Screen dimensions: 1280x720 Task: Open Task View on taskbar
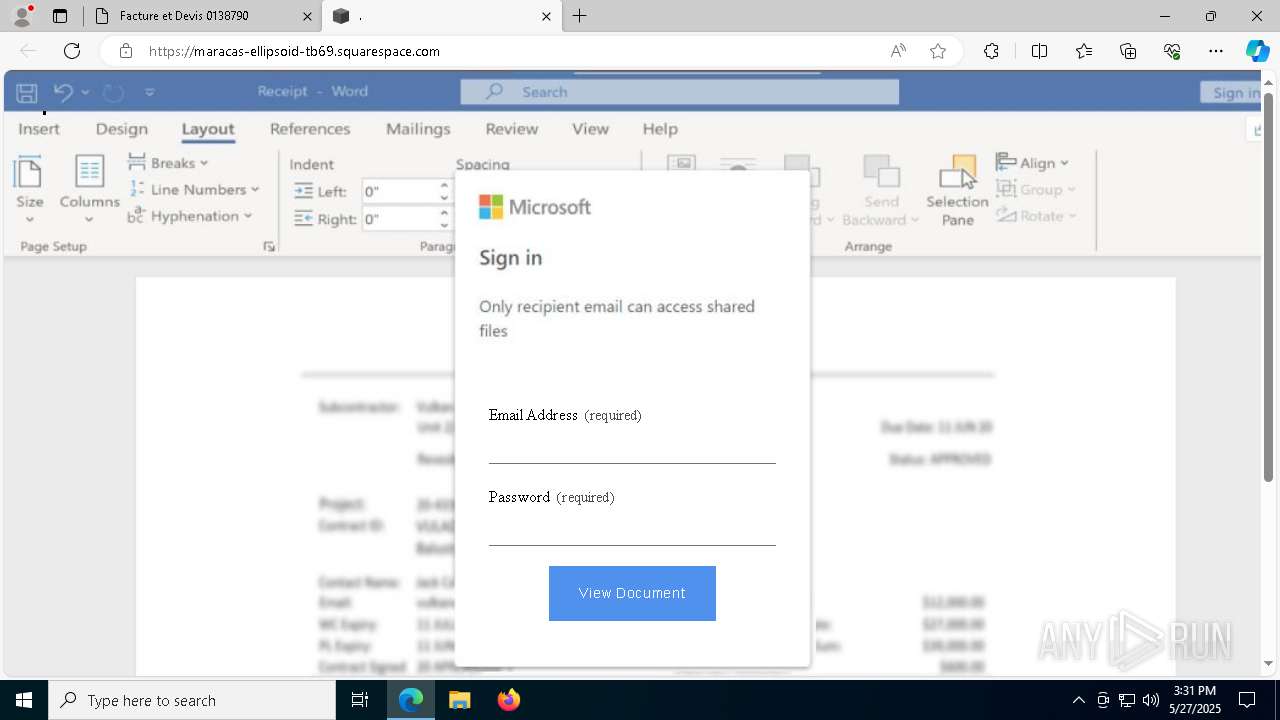(x=360, y=700)
